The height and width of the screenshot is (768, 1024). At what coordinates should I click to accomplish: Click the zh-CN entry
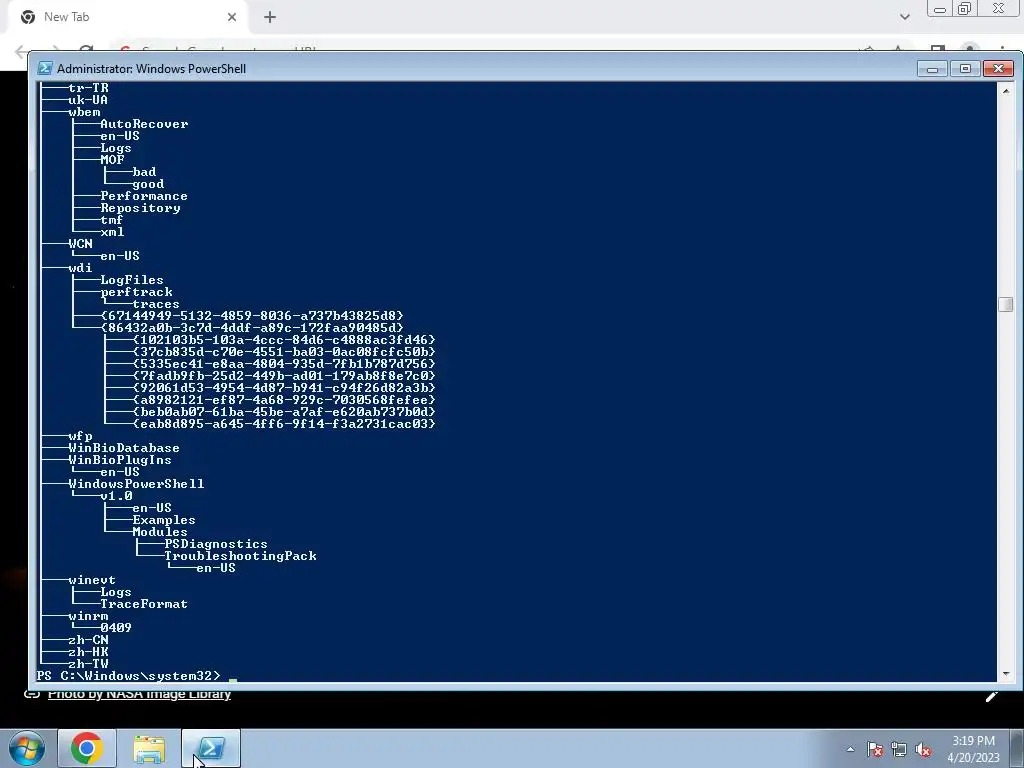click(88, 640)
